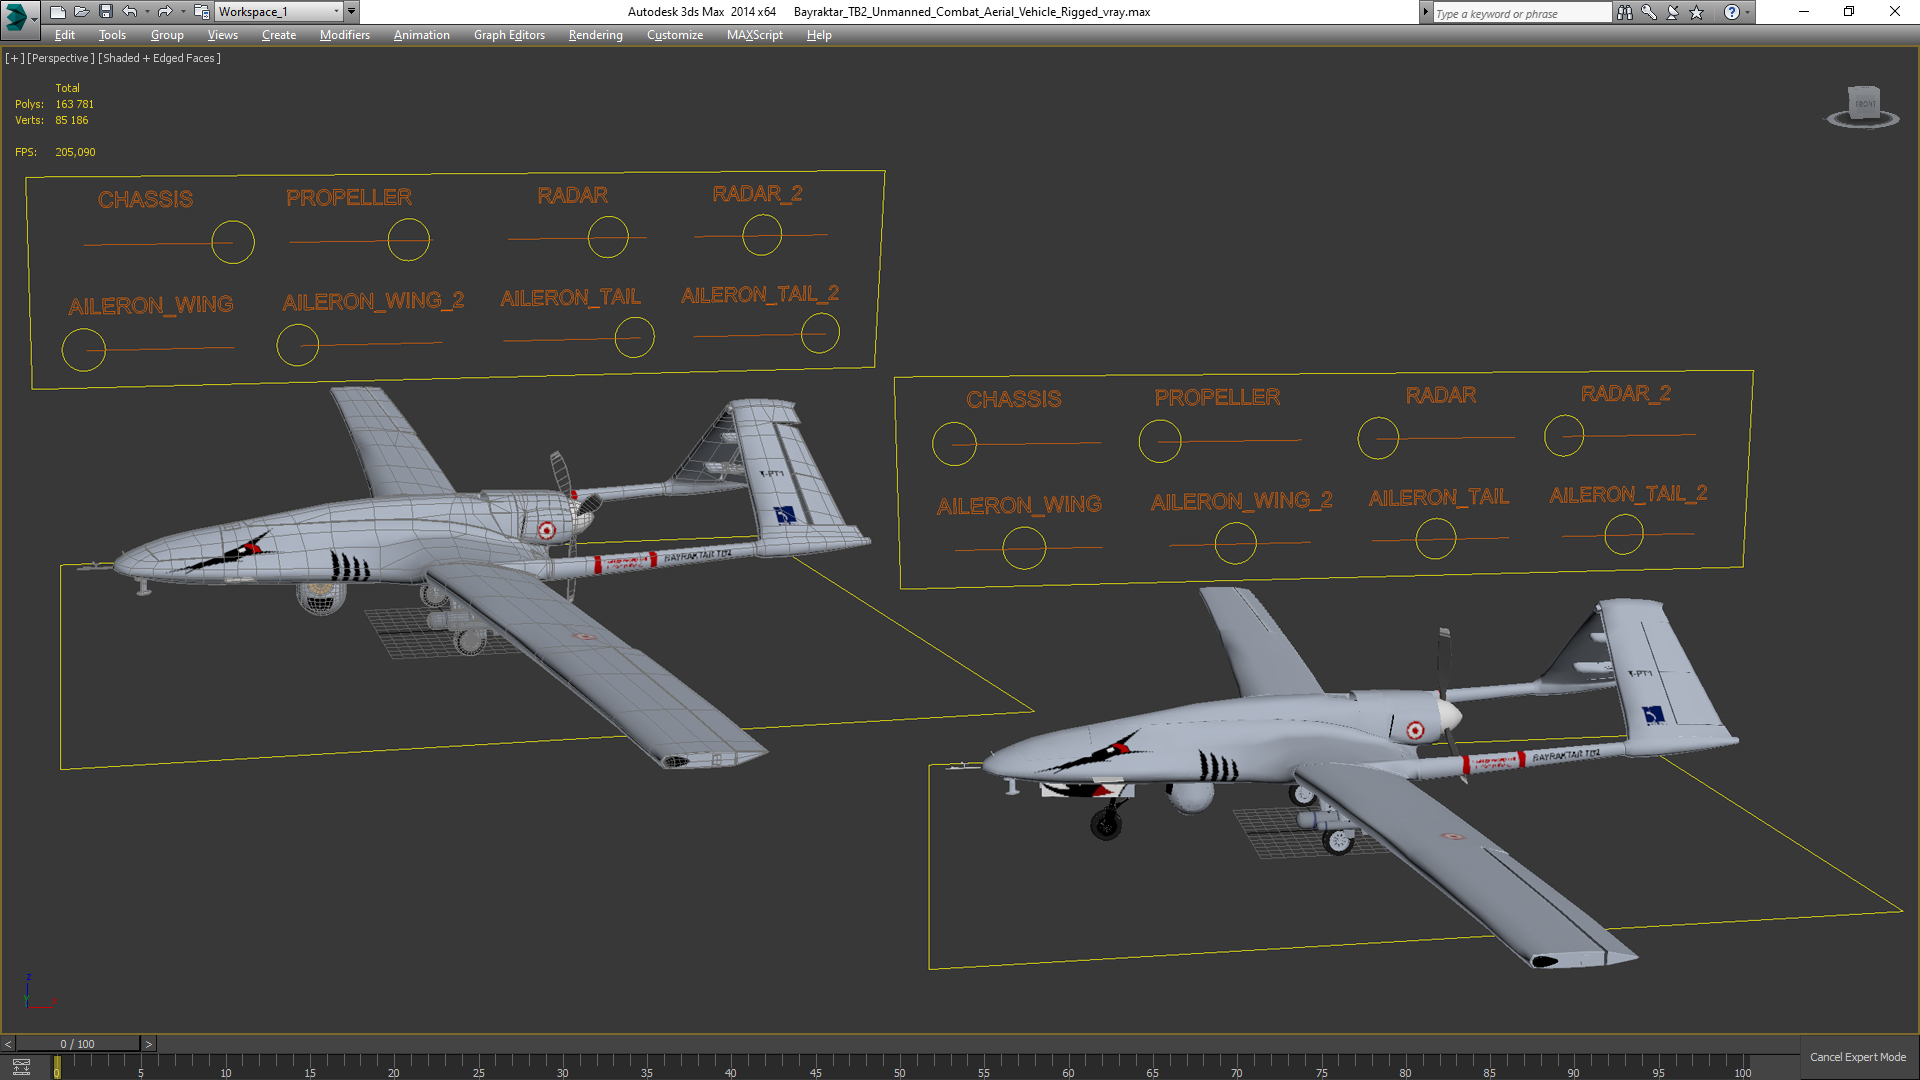This screenshot has width=1920, height=1080.
Task: Click the RADAR slider circle in right rig panel
Action: coord(1378,438)
